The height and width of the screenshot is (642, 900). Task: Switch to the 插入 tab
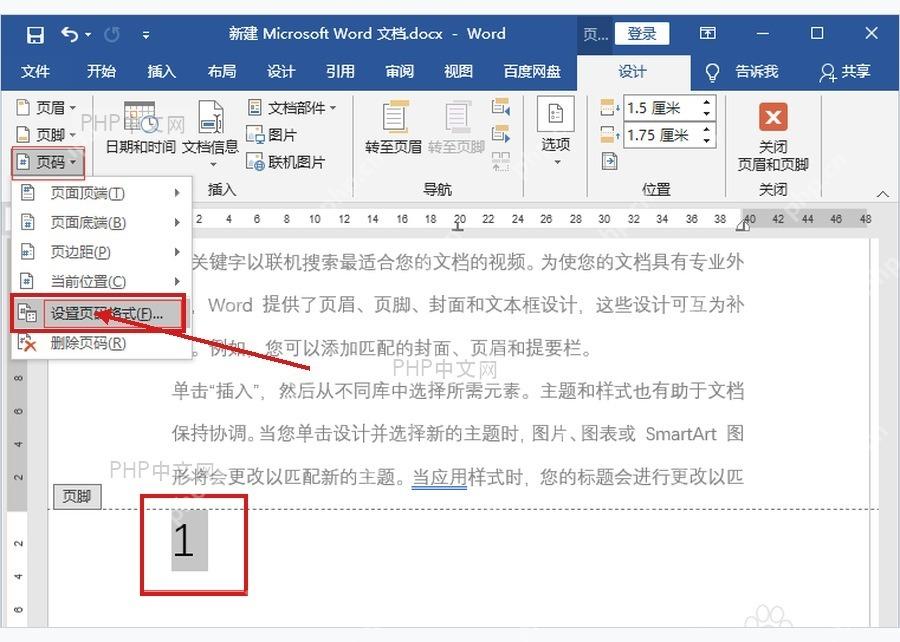tap(161, 72)
